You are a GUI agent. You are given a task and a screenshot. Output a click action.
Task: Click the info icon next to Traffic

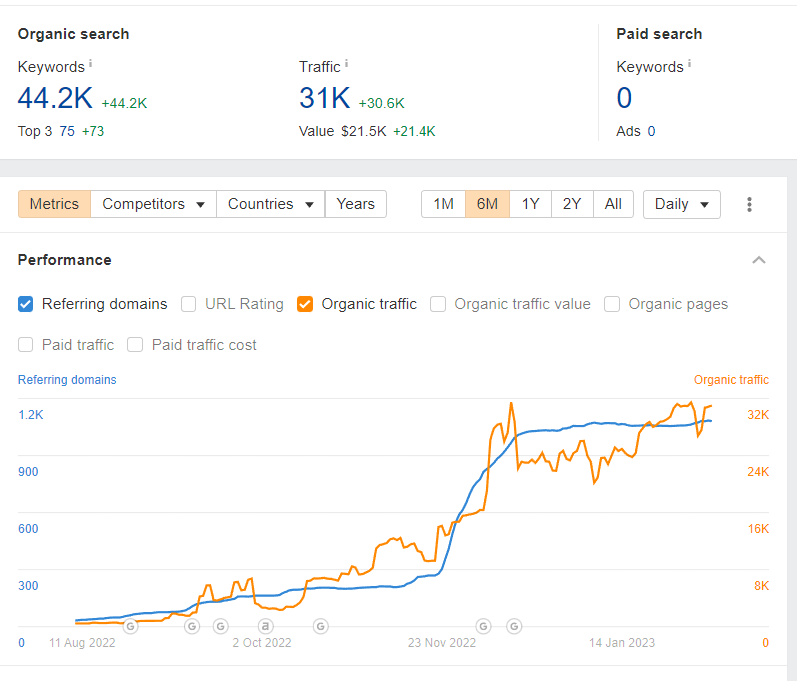click(x=346, y=63)
